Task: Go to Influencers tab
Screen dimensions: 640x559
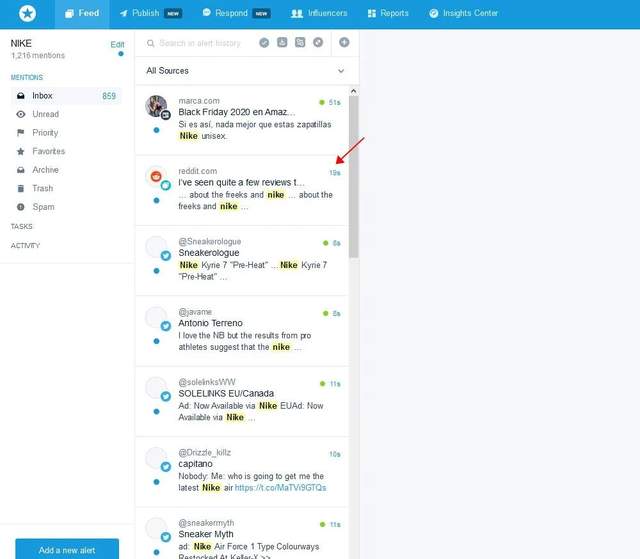Action: point(319,13)
